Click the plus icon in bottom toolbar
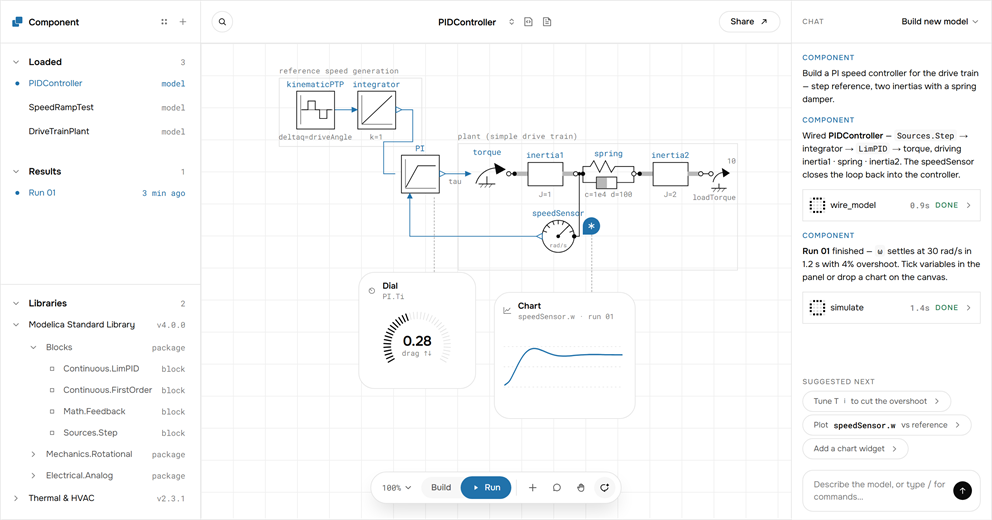Viewport: 992px width, 520px height. (x=533, y=488)
